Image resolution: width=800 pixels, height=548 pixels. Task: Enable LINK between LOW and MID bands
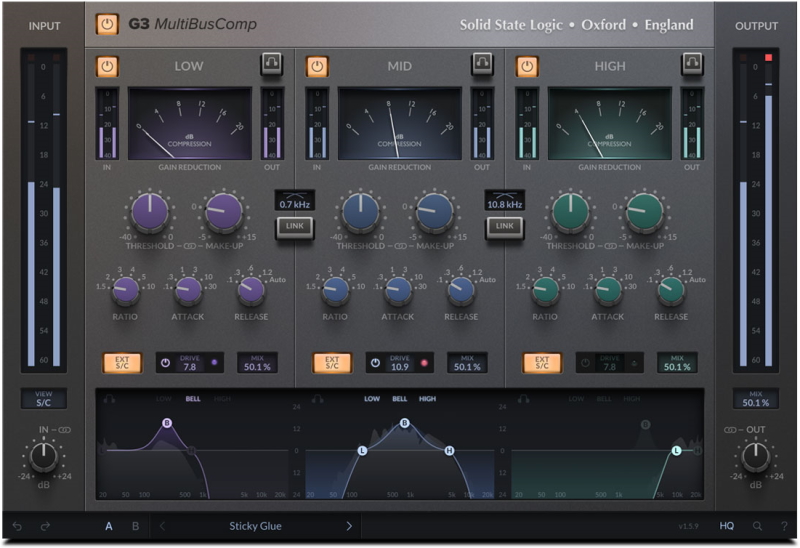coord(295,227)
